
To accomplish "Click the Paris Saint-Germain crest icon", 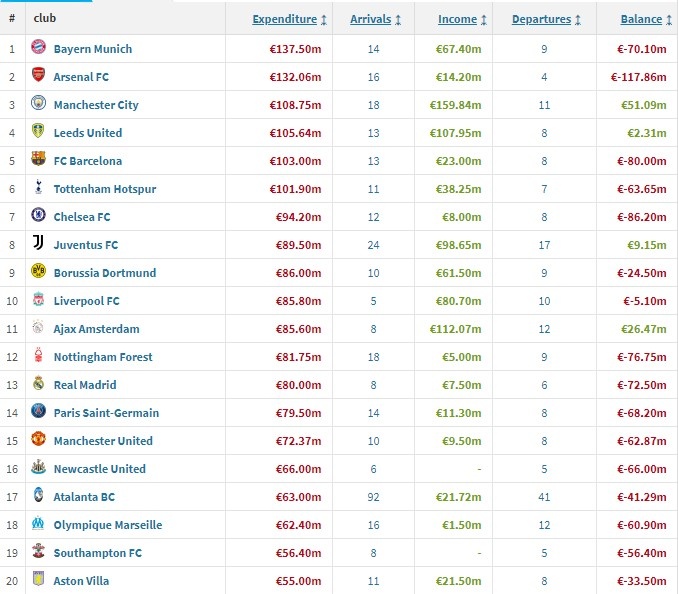I will (38, 412).
